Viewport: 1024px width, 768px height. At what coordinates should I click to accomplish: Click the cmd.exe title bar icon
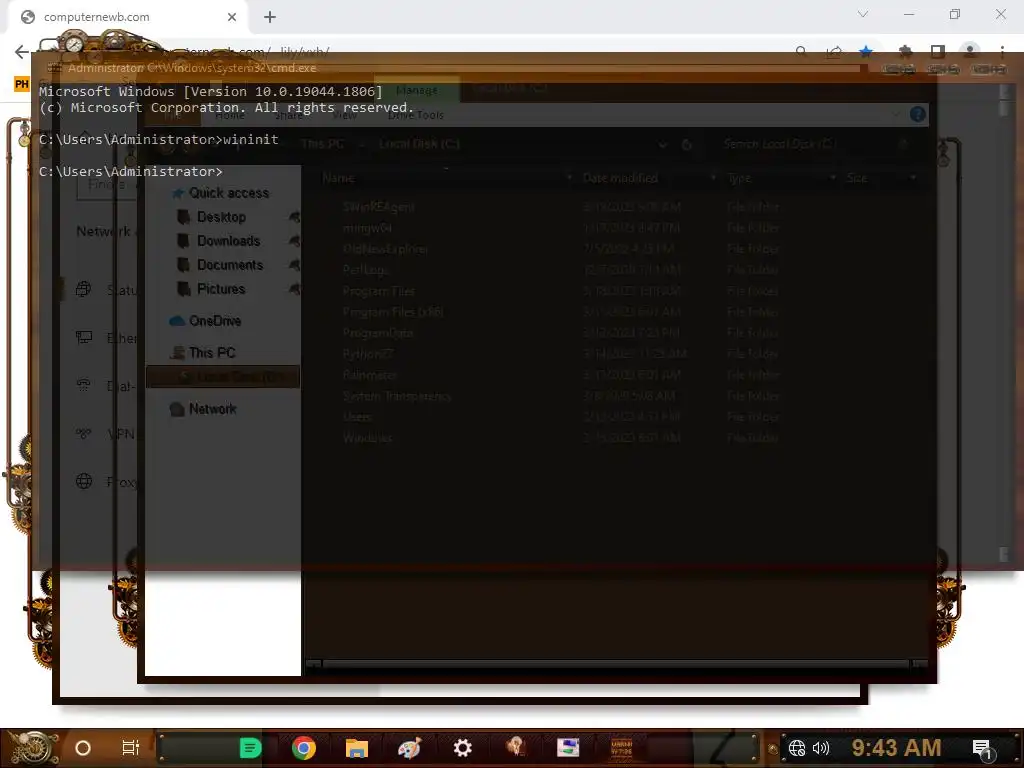[54, 68]
